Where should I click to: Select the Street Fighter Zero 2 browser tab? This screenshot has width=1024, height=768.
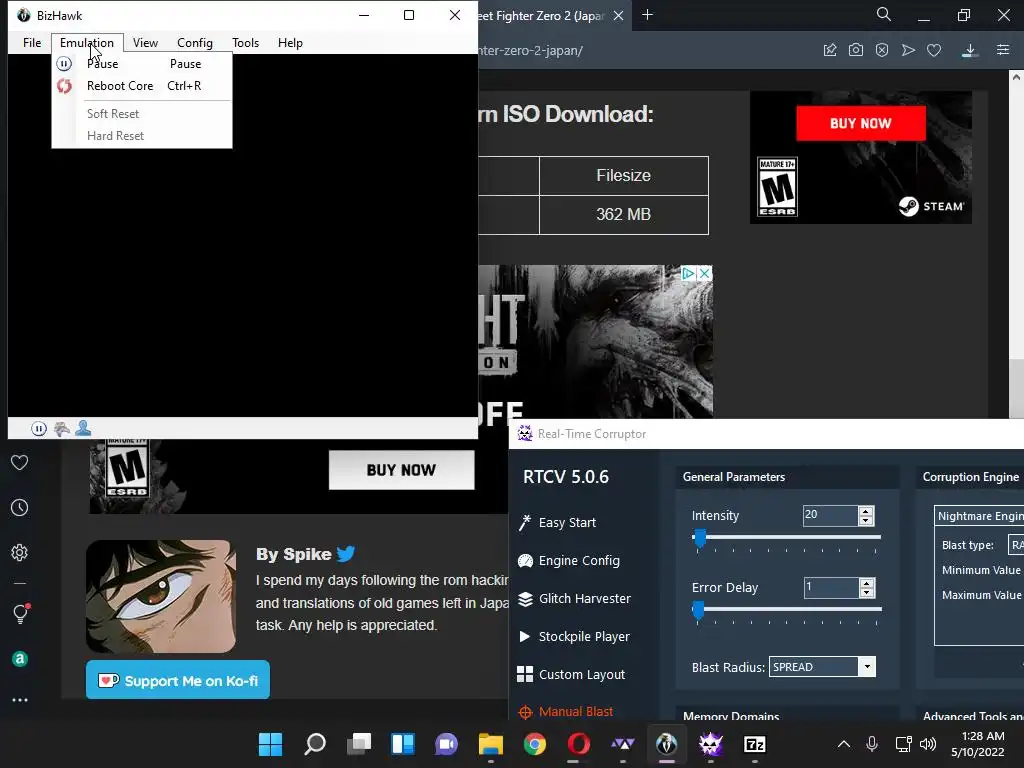(x=542, y=16)
